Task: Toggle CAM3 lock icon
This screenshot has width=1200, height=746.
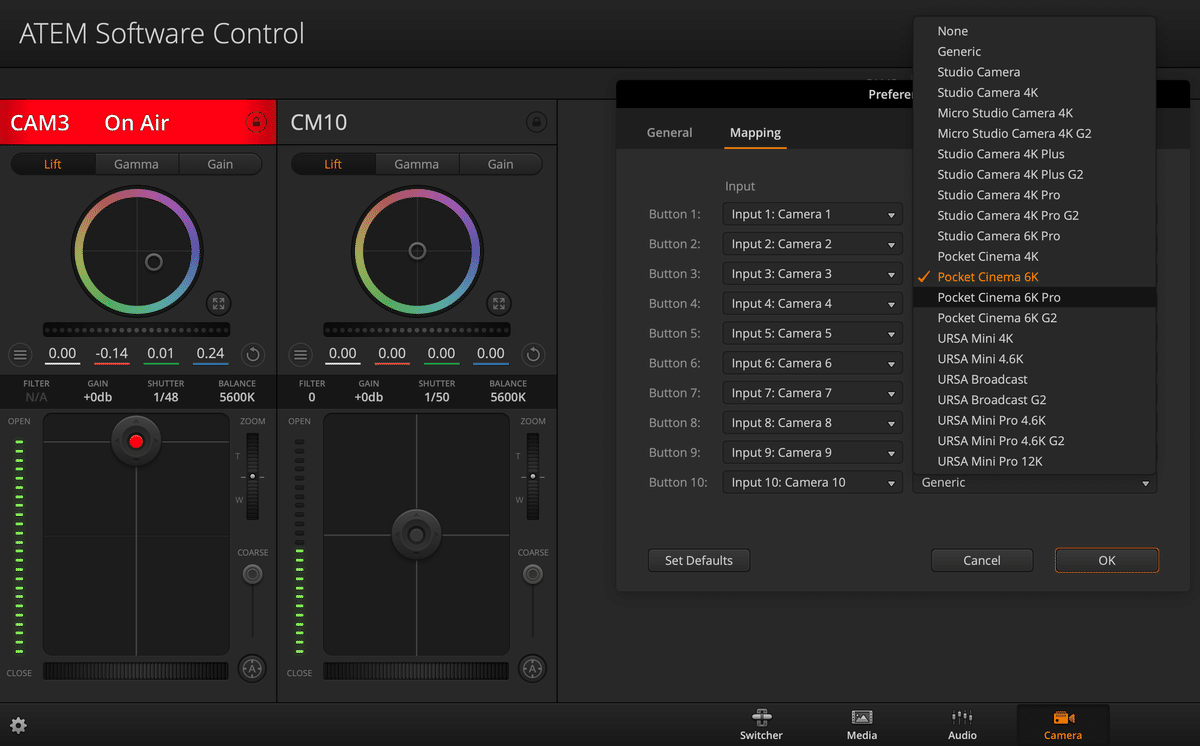Action: point(256,123)
